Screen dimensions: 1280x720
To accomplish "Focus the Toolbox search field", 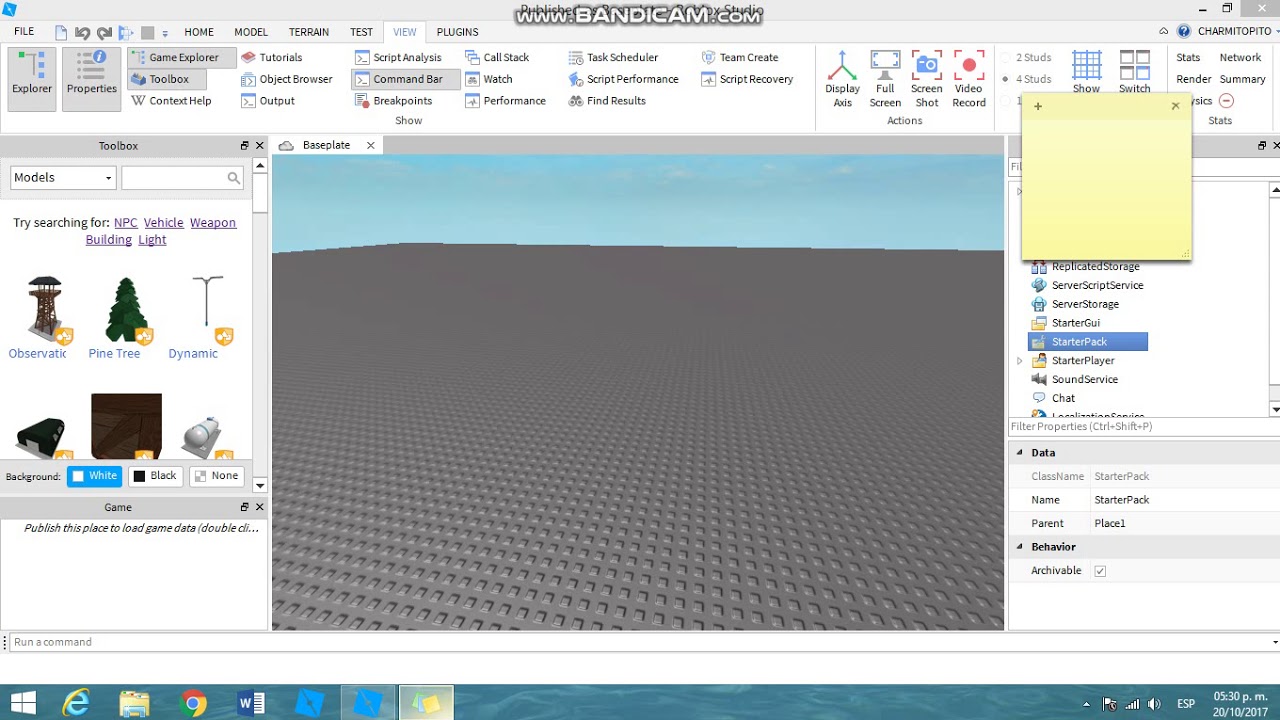I will click(183, 177).
